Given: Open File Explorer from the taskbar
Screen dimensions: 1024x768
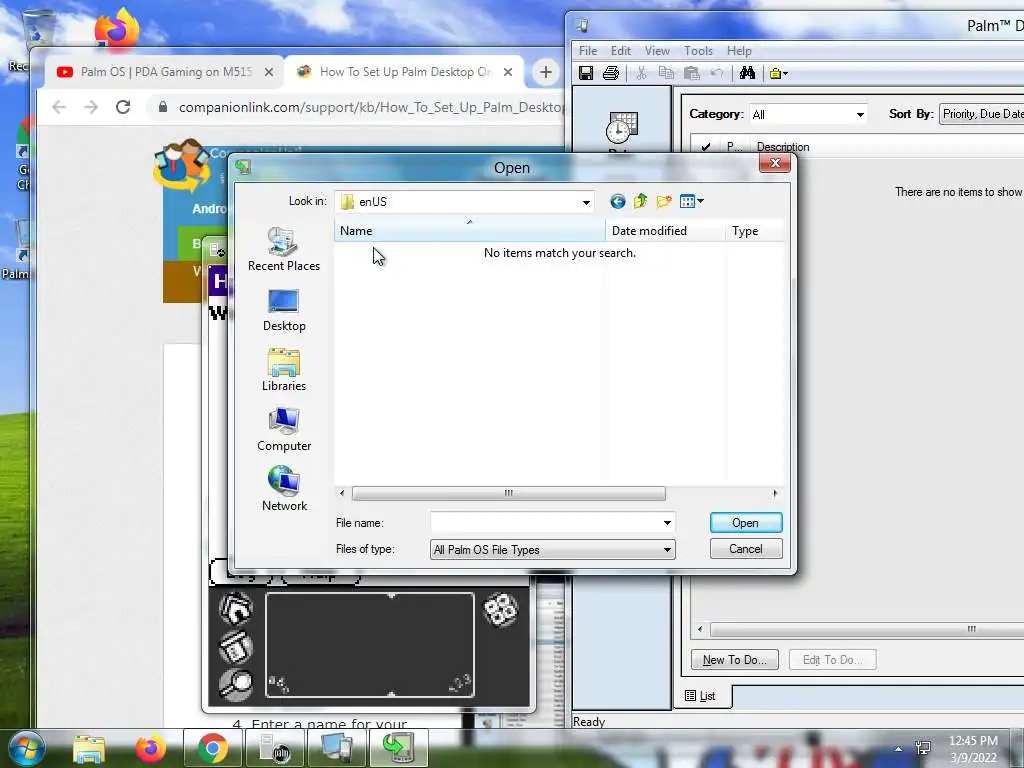Looking at the screenshot, I should [89, 749].
